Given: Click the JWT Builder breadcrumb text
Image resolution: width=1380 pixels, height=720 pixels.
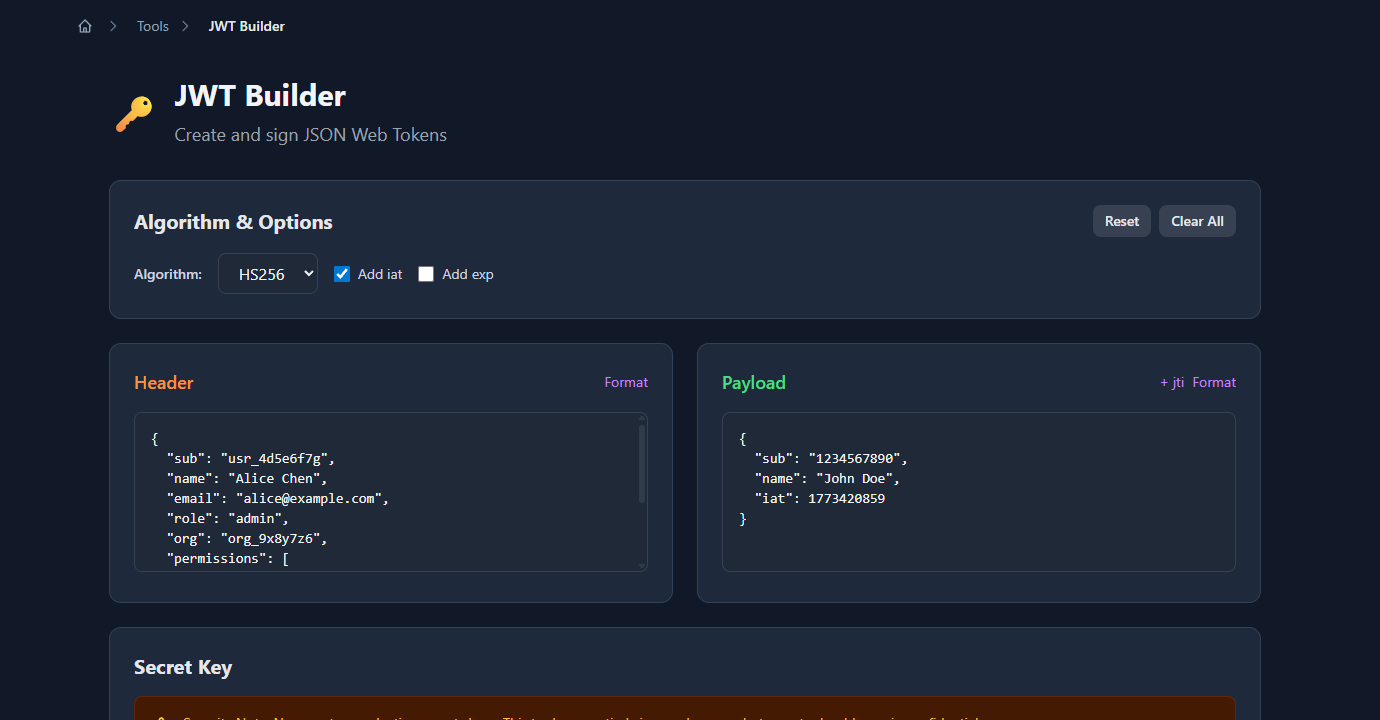Looking at the screenshot, I should click(247, 27).
